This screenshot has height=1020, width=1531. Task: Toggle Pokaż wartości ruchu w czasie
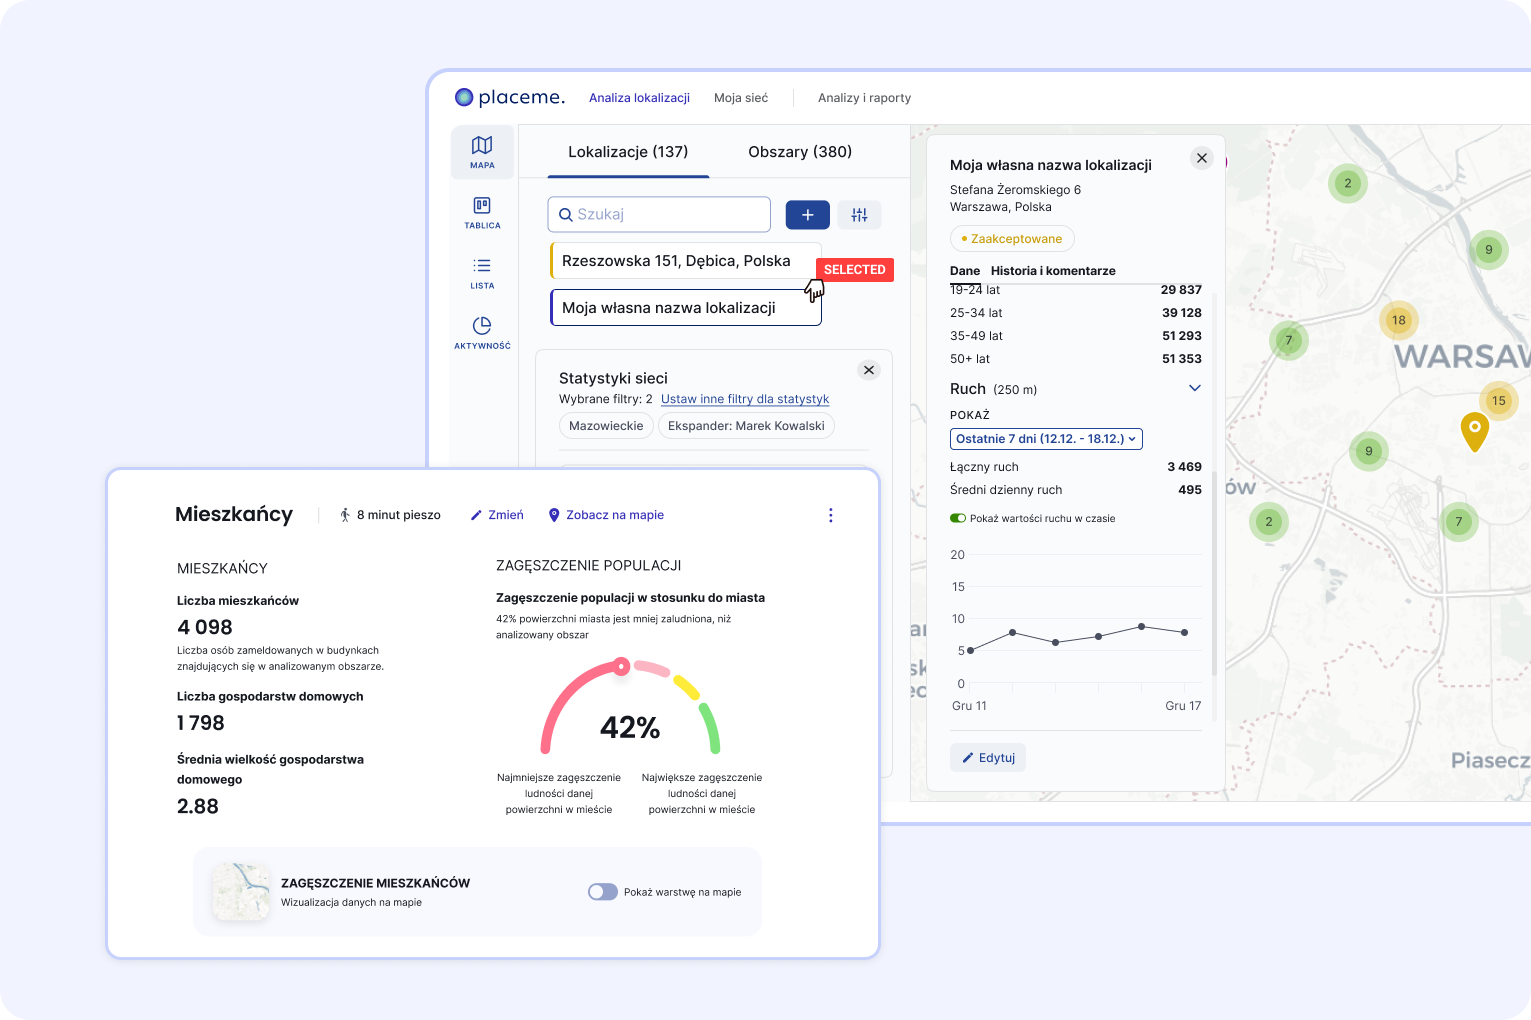coord(958,518)
